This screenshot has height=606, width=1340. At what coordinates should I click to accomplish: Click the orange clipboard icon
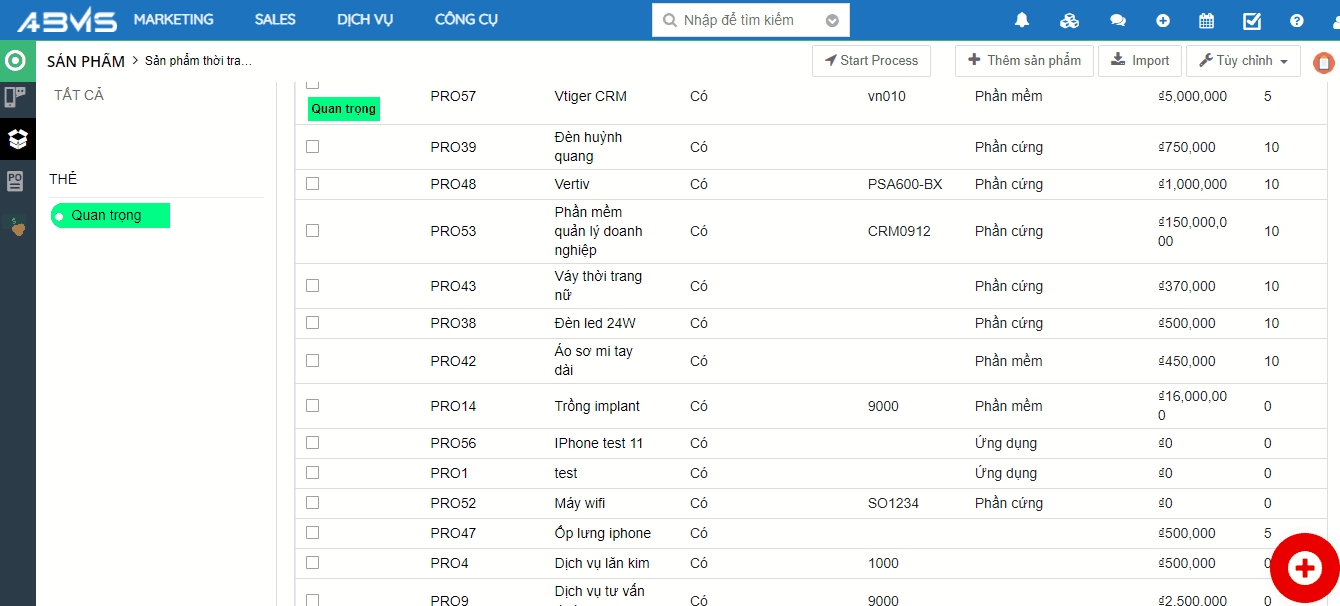pyautogui.click(x=1324, y=63)
